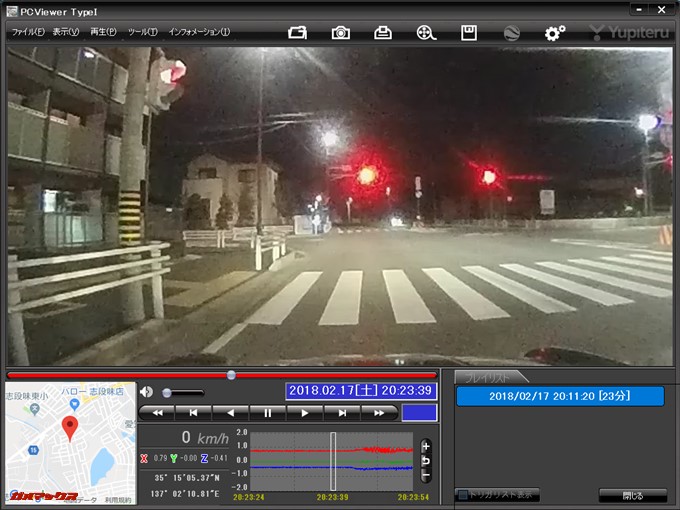Mute audio using the speaker icon

point(147,392)
